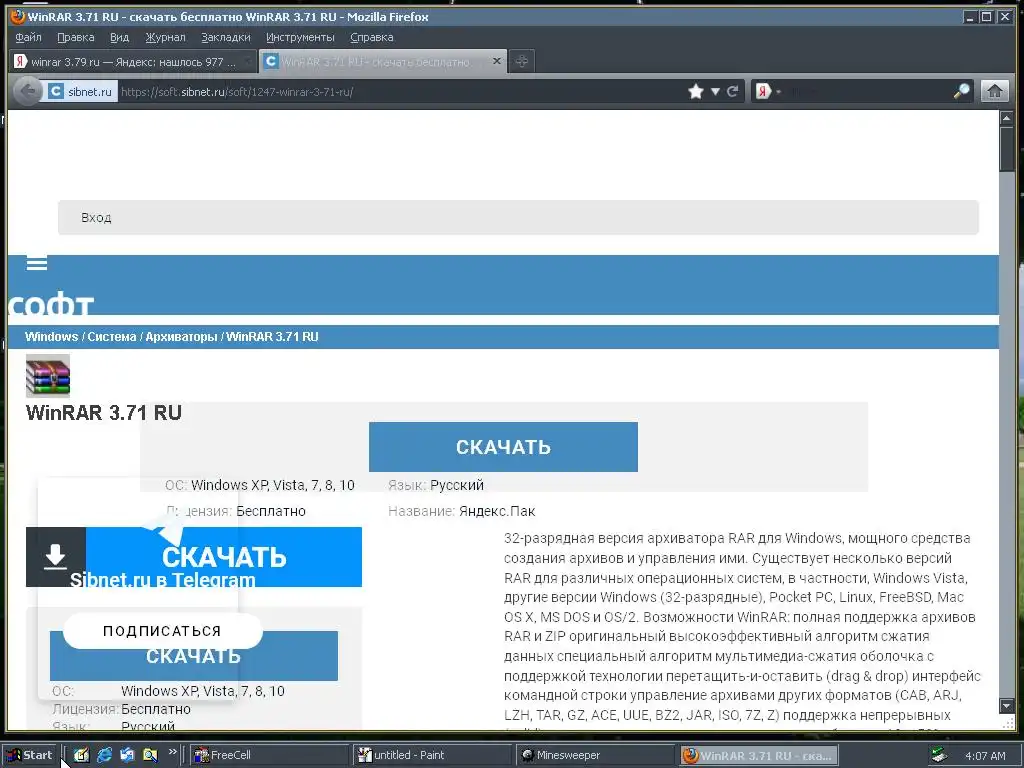Click the scrollbar down arrow
The image size is (1024, 768).
[1006, 705]
